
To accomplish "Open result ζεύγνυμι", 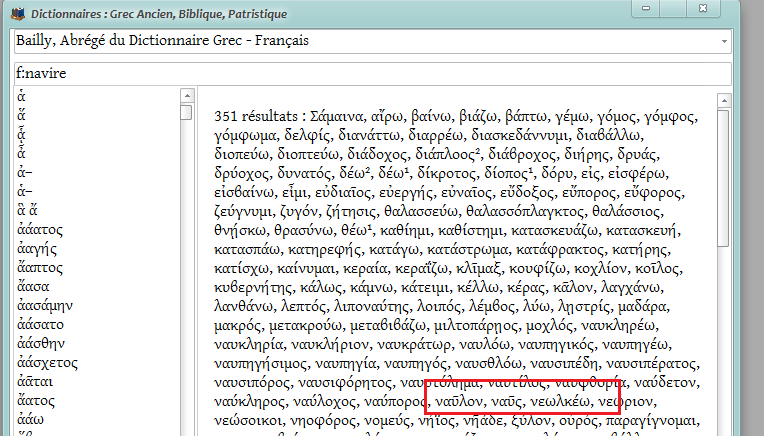I will coord(244,212).
